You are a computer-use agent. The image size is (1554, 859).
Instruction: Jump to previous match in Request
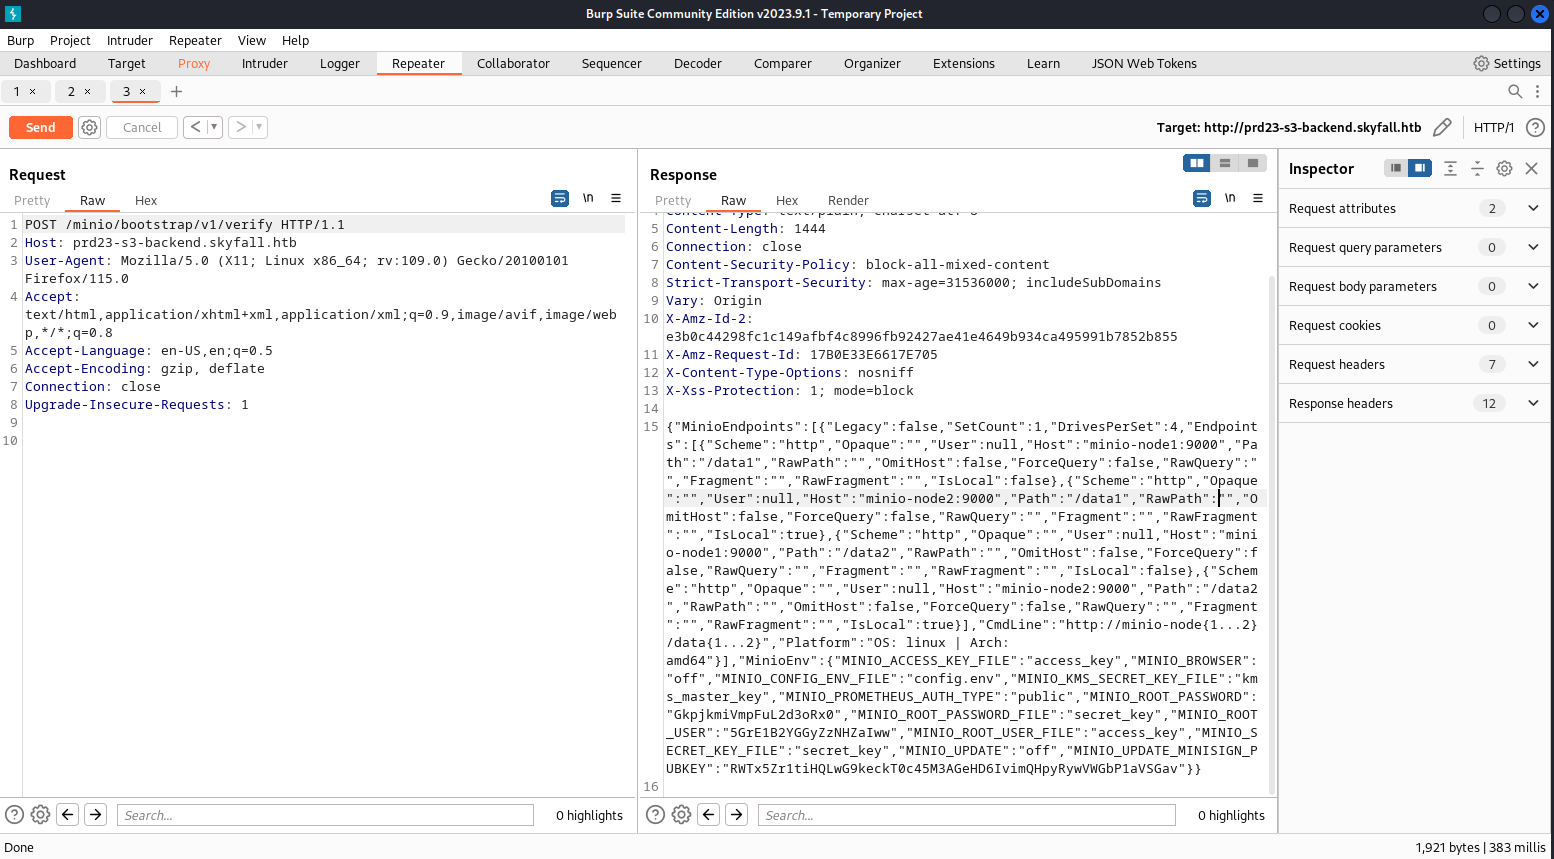pyautogui.click(x=68, y=814)
